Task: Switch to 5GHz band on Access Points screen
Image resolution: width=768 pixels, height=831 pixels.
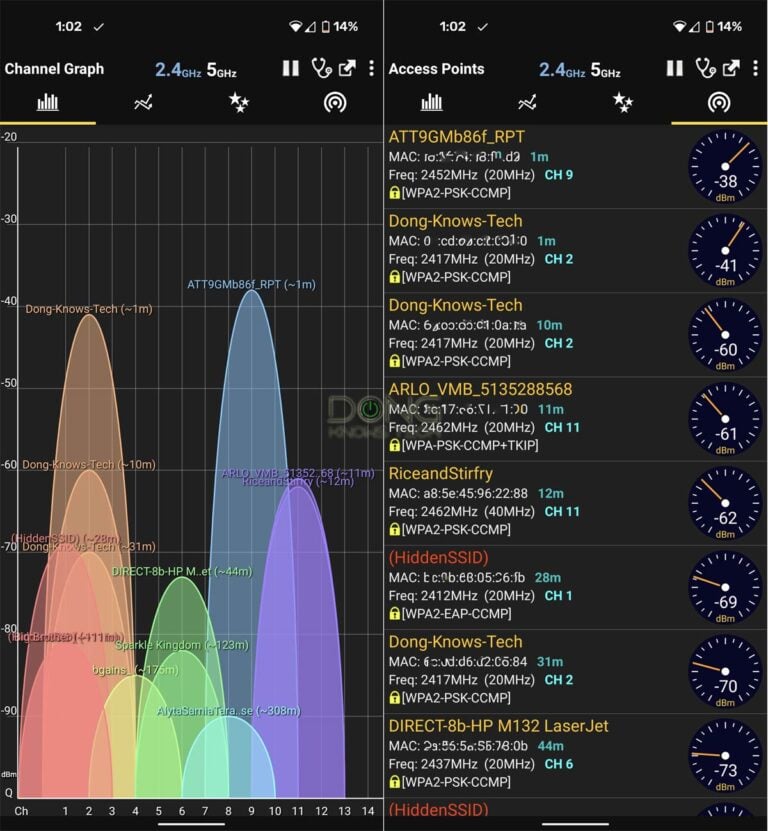Action: [x=604, y=70]
